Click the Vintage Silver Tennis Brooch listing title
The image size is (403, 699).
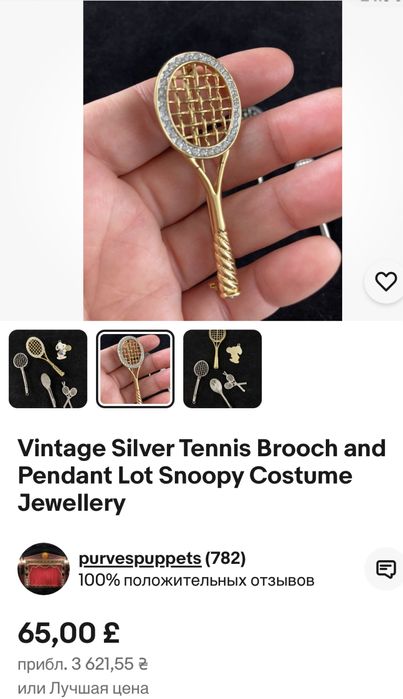pos(202,475)
